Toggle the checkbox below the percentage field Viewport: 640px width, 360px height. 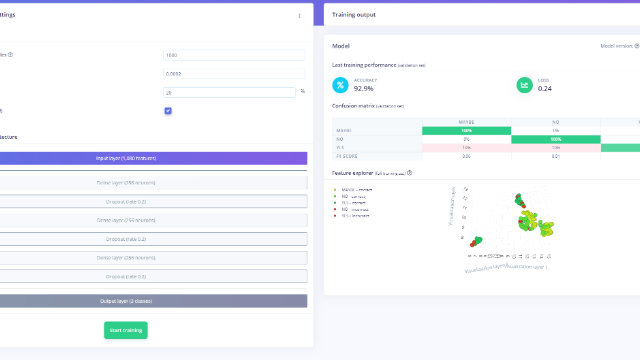tap(168, 111)
